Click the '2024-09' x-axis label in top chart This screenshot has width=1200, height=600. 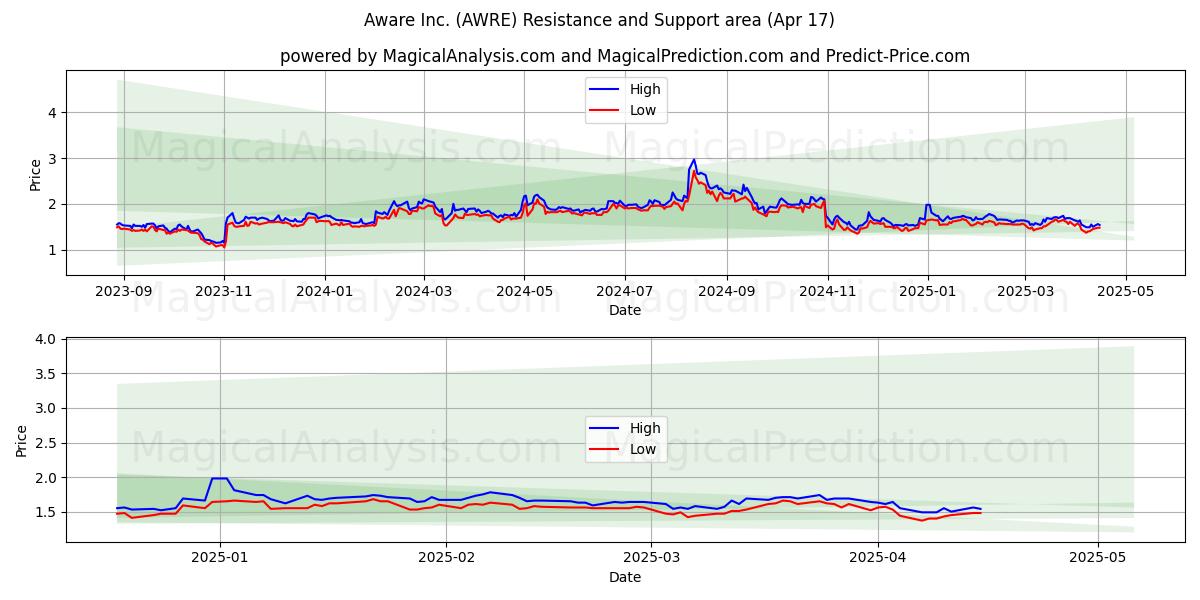click(727, 294)
